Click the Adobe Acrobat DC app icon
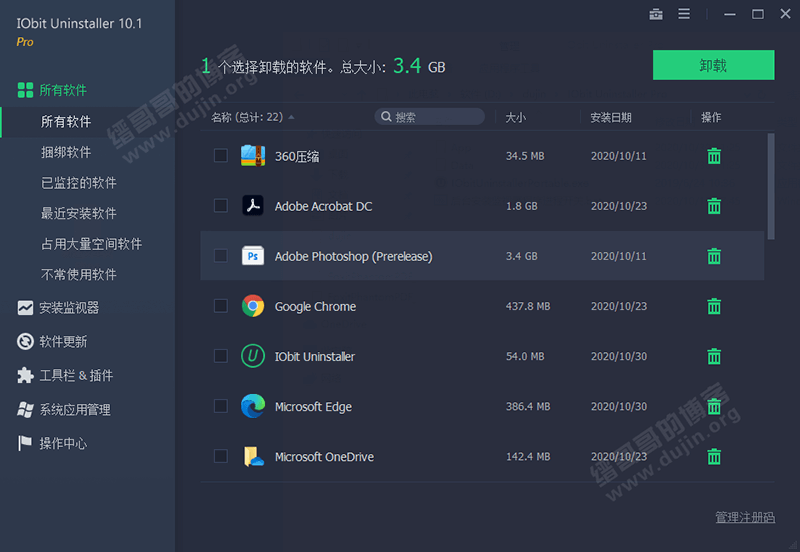The width and height of the screenshot is (800, 552). pyautogui.click(x=253, y=206)
